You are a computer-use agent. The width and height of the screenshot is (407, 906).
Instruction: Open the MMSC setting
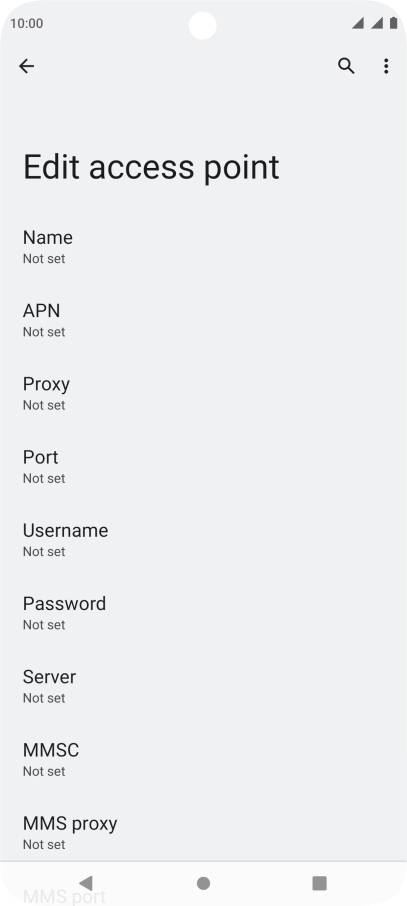(204, 760)
